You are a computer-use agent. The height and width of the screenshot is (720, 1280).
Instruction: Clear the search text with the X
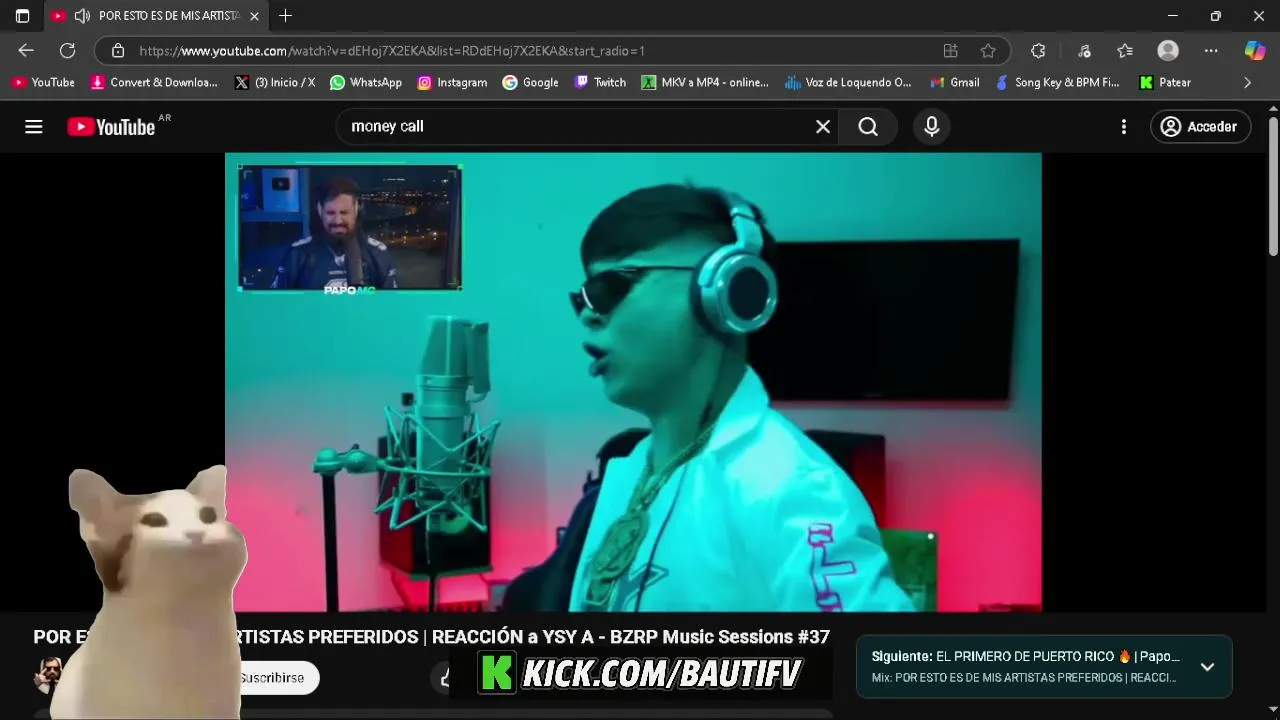(823, 126)
